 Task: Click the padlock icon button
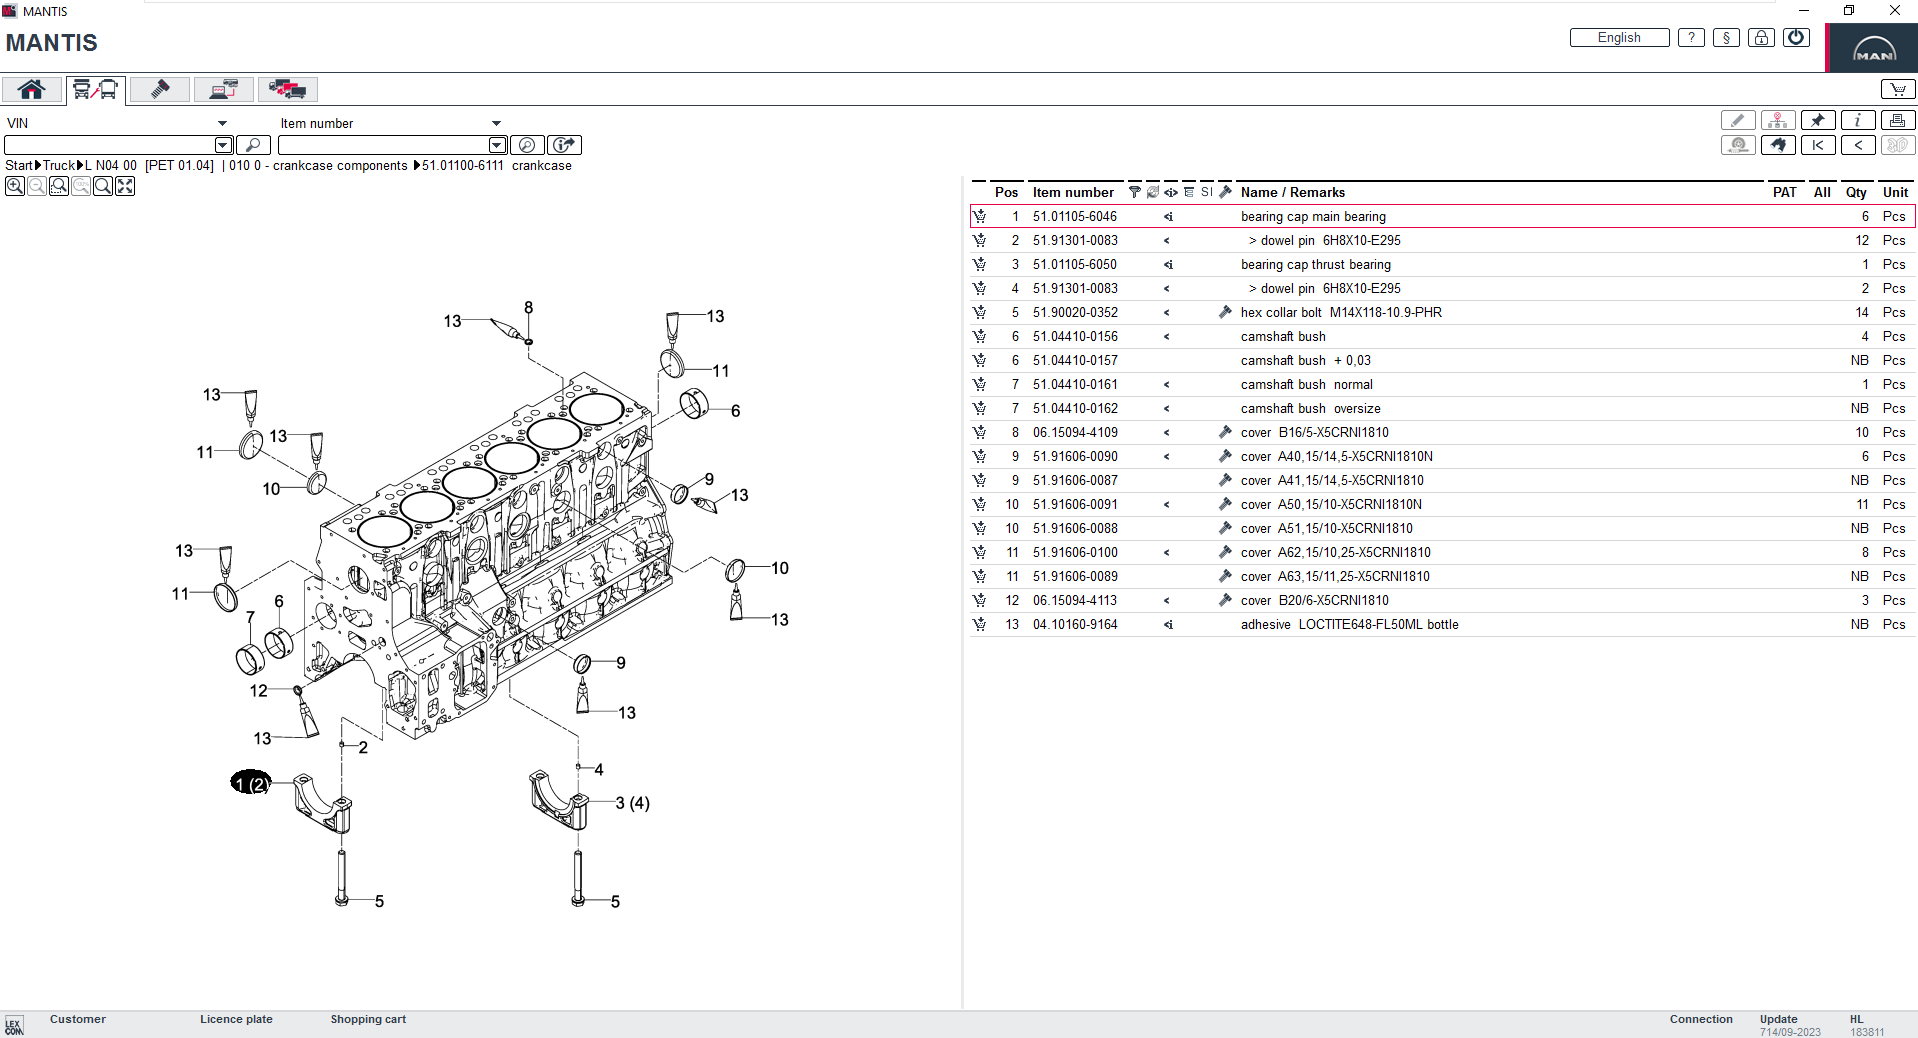click(x=1761, y=38)
